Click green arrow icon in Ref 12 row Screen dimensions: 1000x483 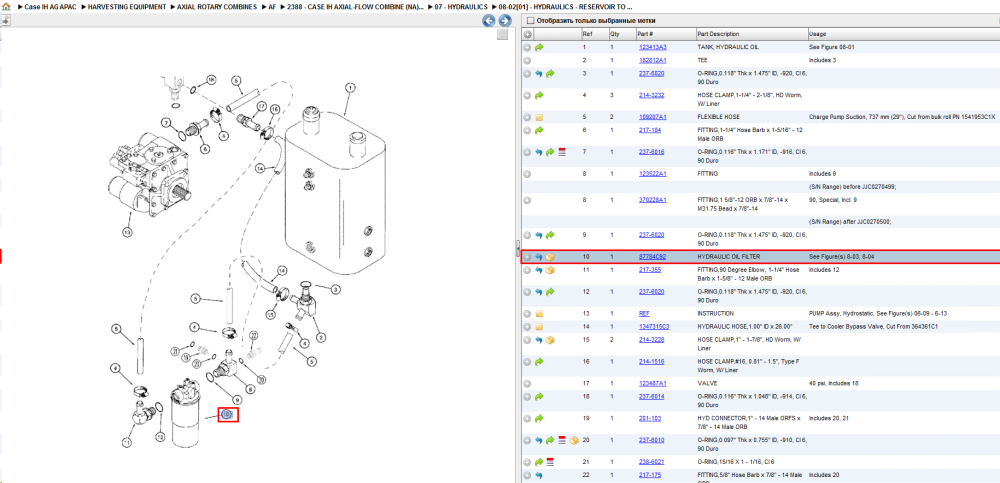550,292
